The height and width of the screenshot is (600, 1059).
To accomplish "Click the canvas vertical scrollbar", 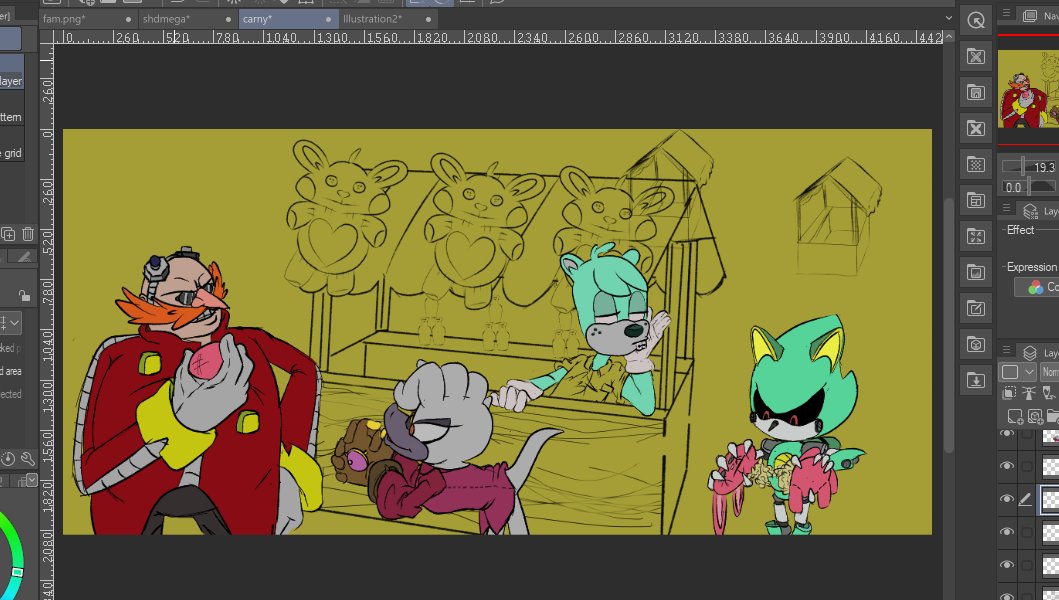I will [x=948, y=323].
